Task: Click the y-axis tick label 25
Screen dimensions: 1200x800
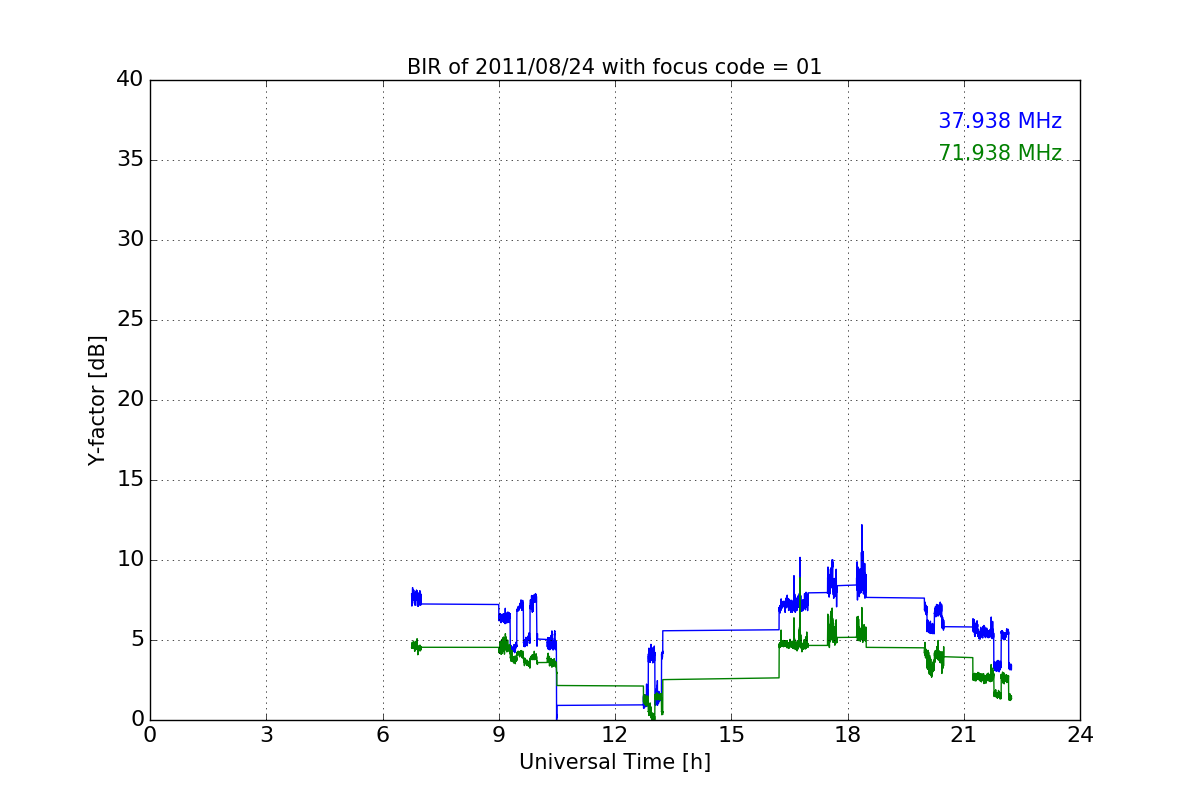Action: 130,320
